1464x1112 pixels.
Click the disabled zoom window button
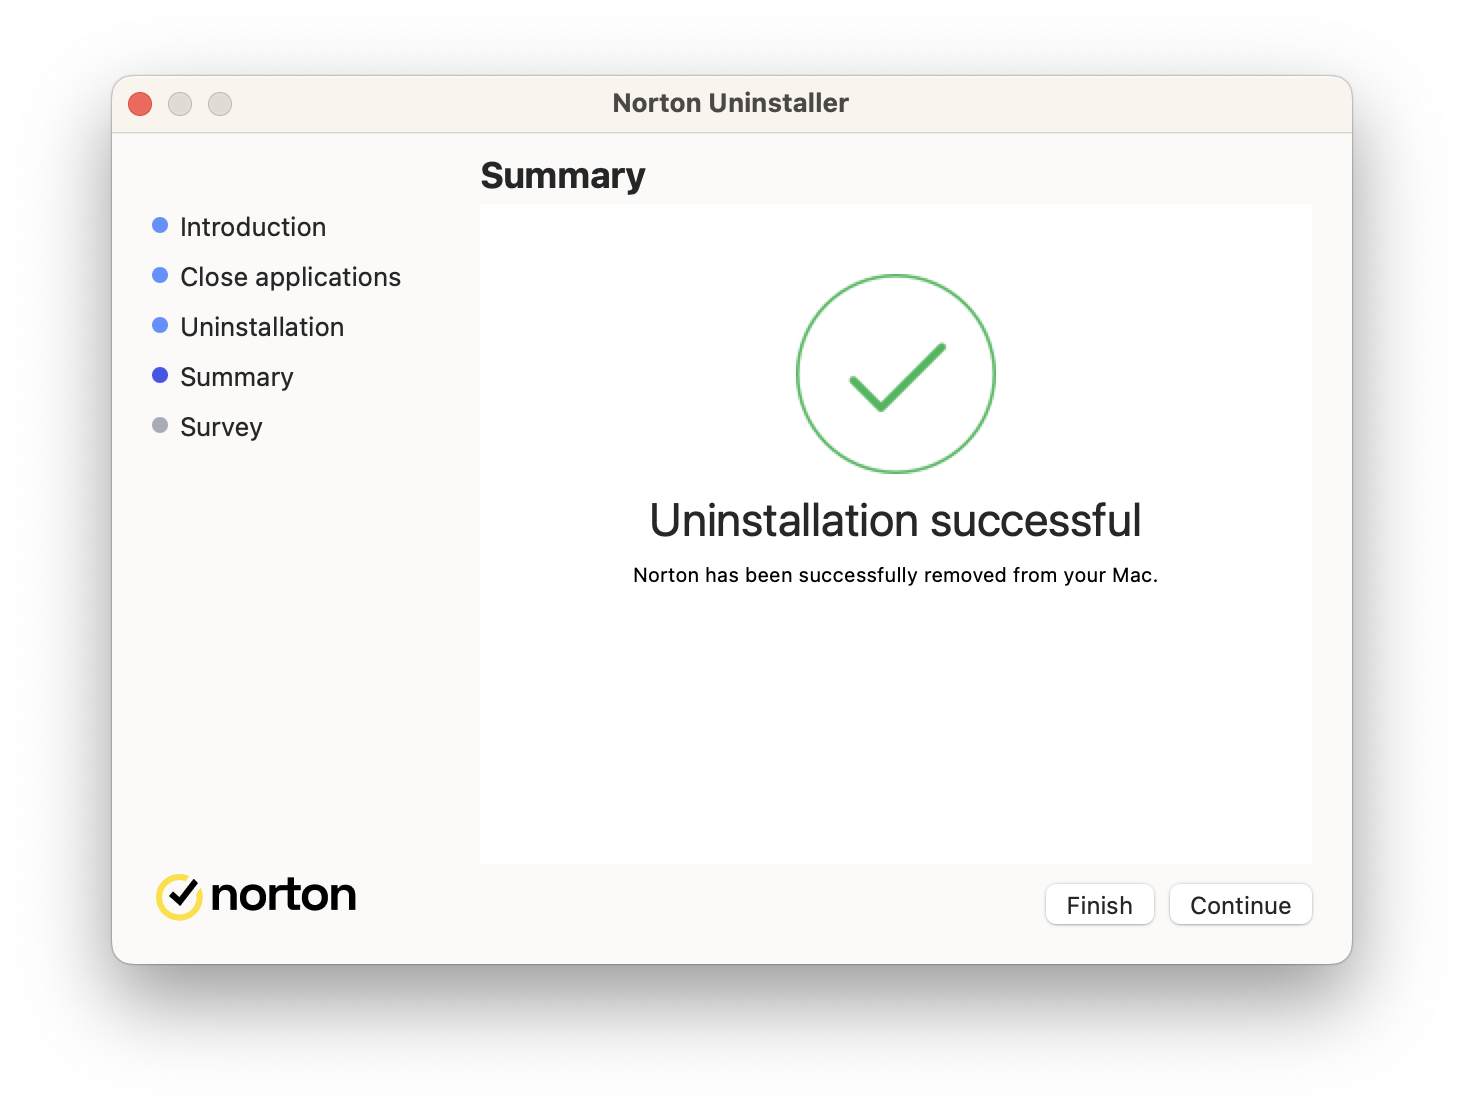coord(220,104)
